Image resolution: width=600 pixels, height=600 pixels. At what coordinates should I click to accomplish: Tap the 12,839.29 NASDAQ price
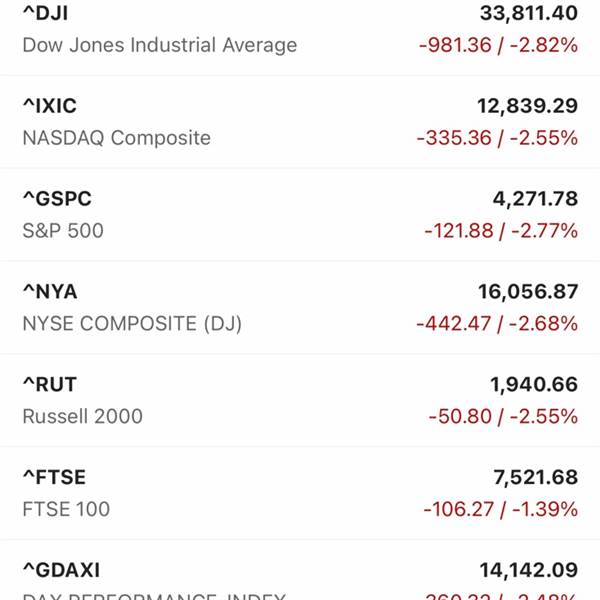click(x=527, y=106)
